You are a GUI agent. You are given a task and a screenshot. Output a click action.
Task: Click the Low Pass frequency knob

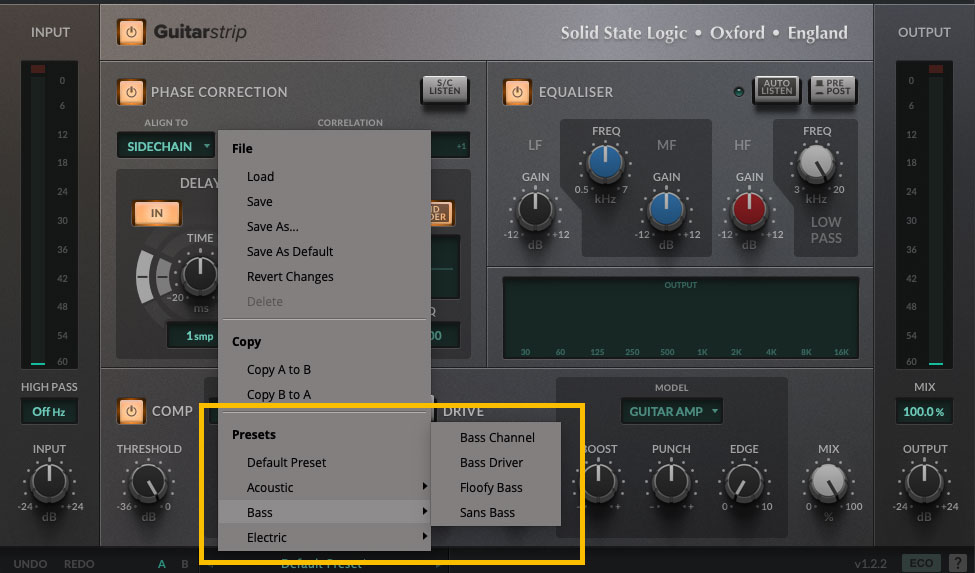coord(816,163)
